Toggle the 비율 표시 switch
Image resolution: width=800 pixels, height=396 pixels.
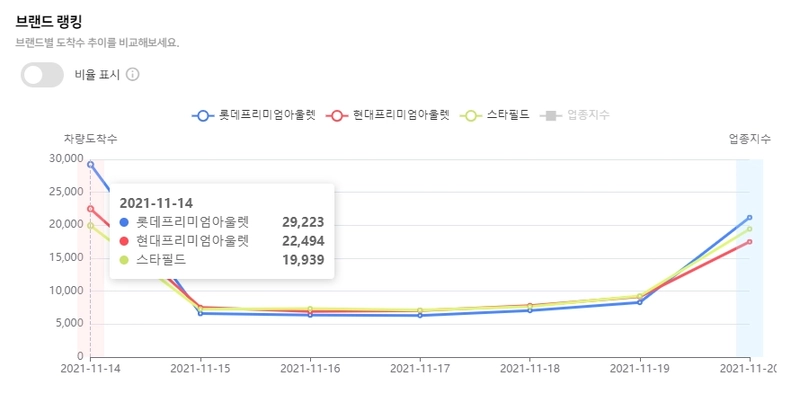(x=42, y=75)
